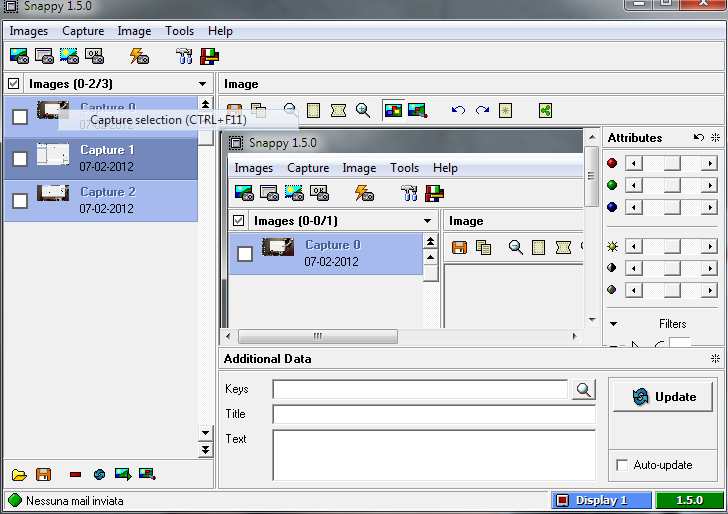Click the Update button

tap(663, 397)
